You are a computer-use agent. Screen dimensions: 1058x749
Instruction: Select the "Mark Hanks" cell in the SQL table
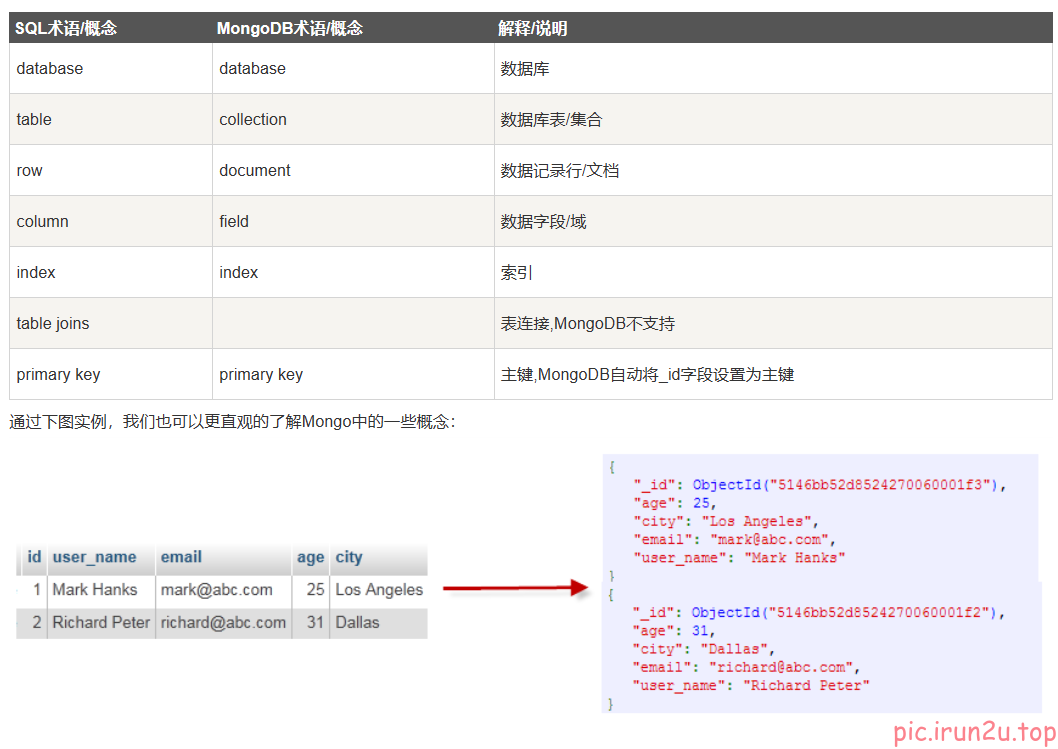(x=95, y=590)
